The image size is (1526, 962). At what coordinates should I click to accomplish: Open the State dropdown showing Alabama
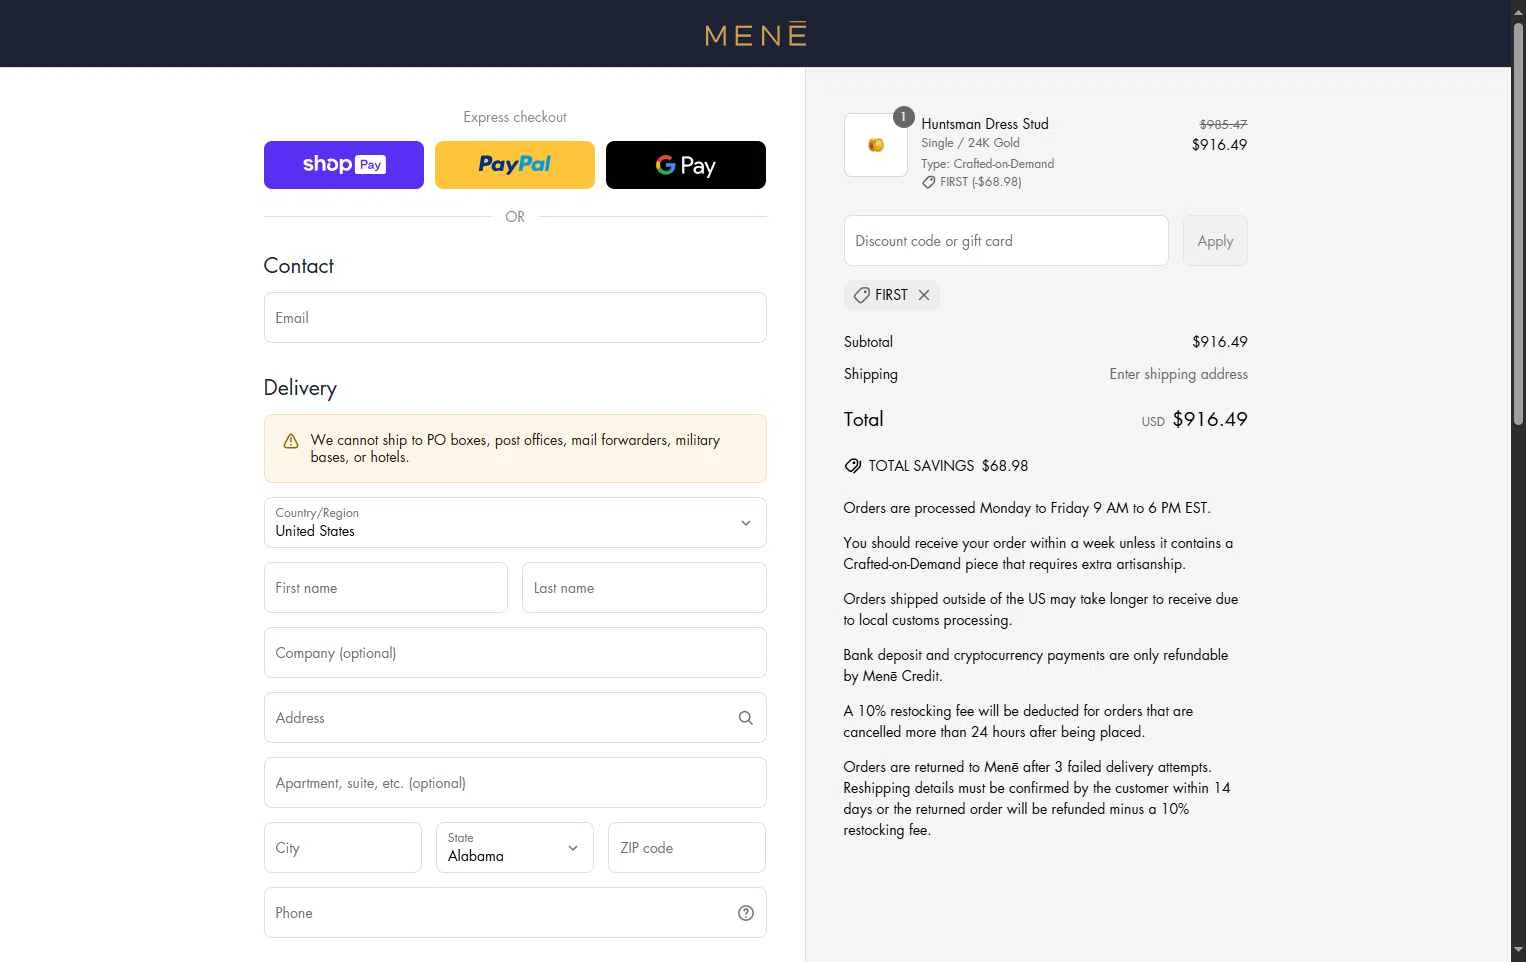(x=515, y=847)
